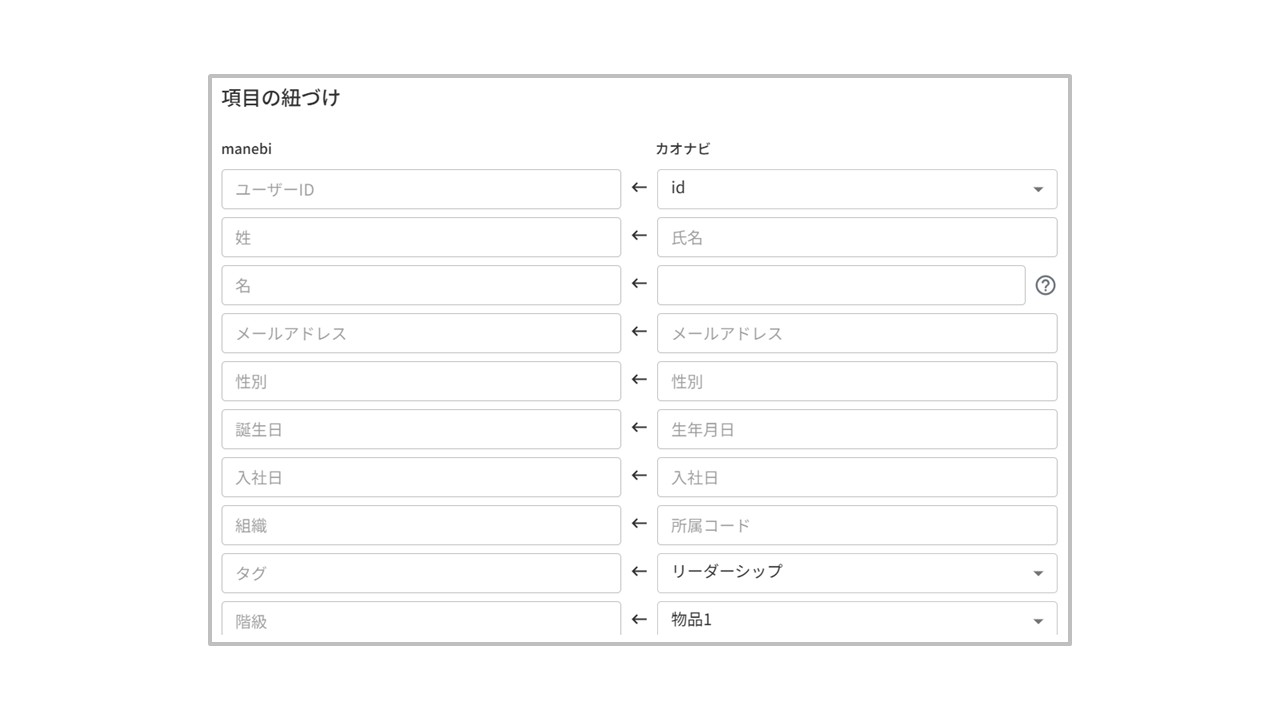Click the 誕生日 input field
1280x720 pixels.
coord(421,429)
